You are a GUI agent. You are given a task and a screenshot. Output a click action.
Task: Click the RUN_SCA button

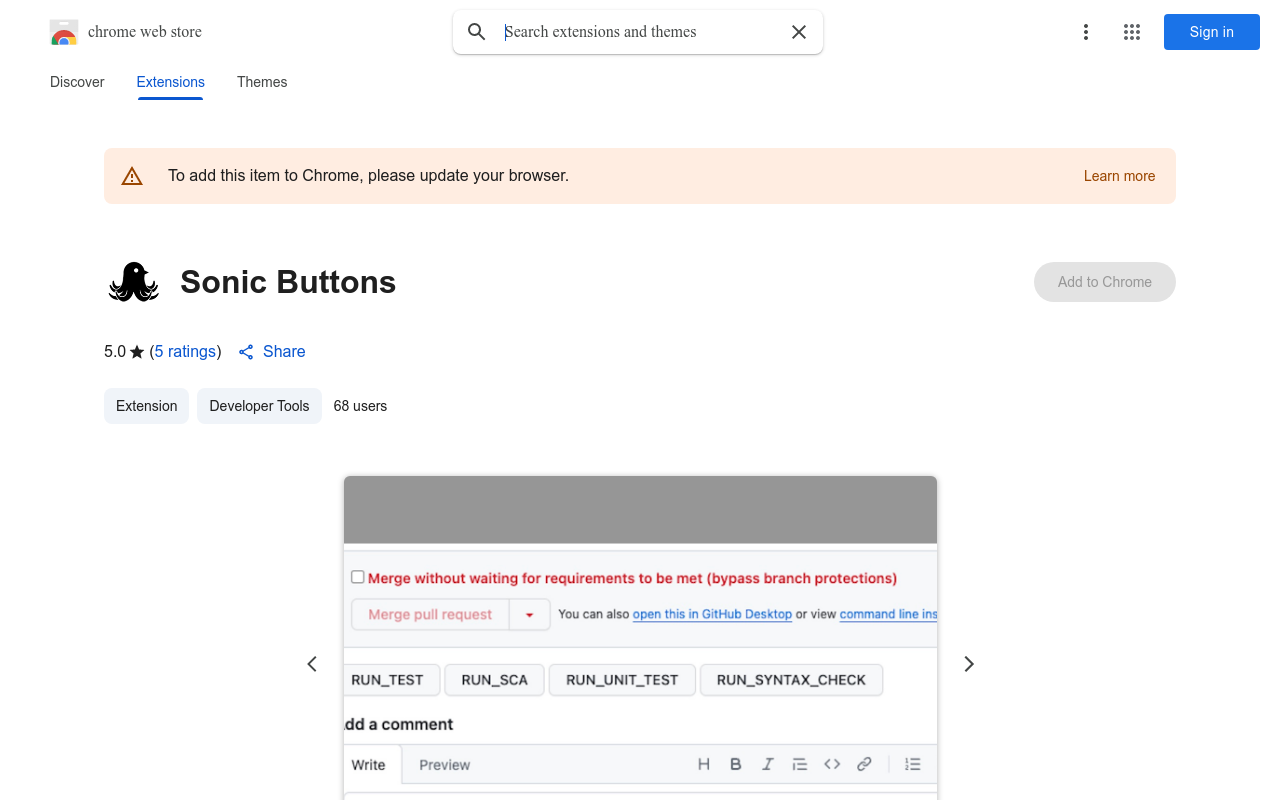point(495,680)
